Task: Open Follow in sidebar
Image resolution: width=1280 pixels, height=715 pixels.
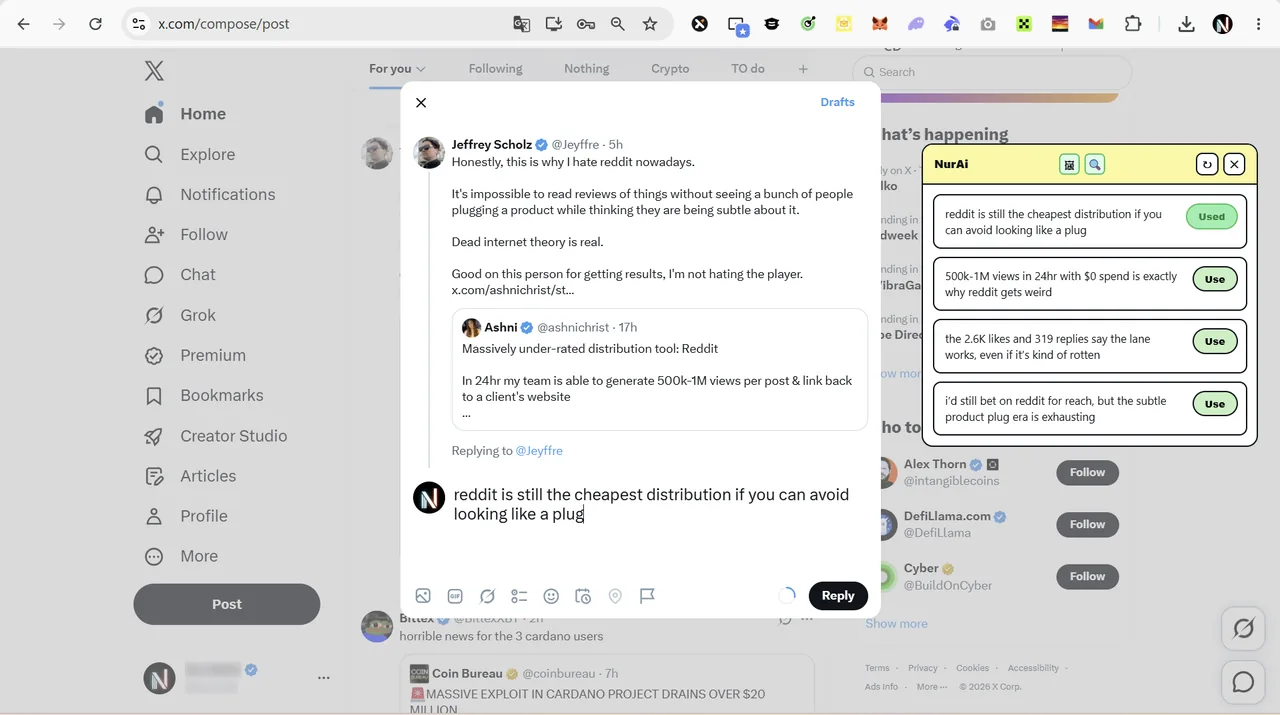Action: (187, 234)
